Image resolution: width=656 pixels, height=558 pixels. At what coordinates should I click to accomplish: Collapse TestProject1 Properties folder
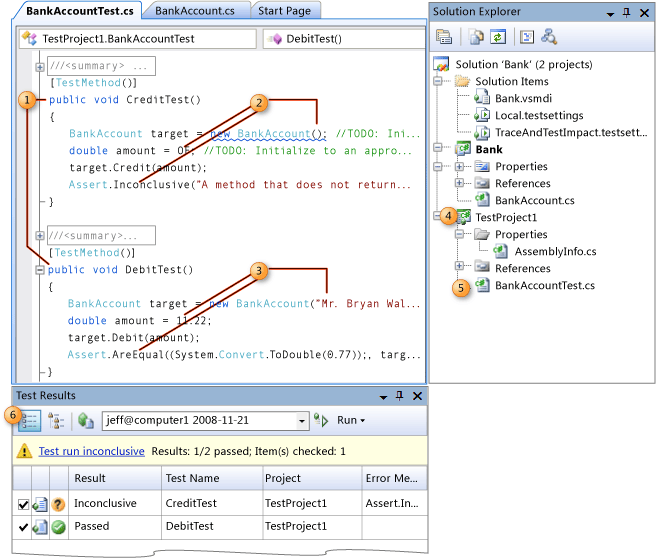[459, 234]
